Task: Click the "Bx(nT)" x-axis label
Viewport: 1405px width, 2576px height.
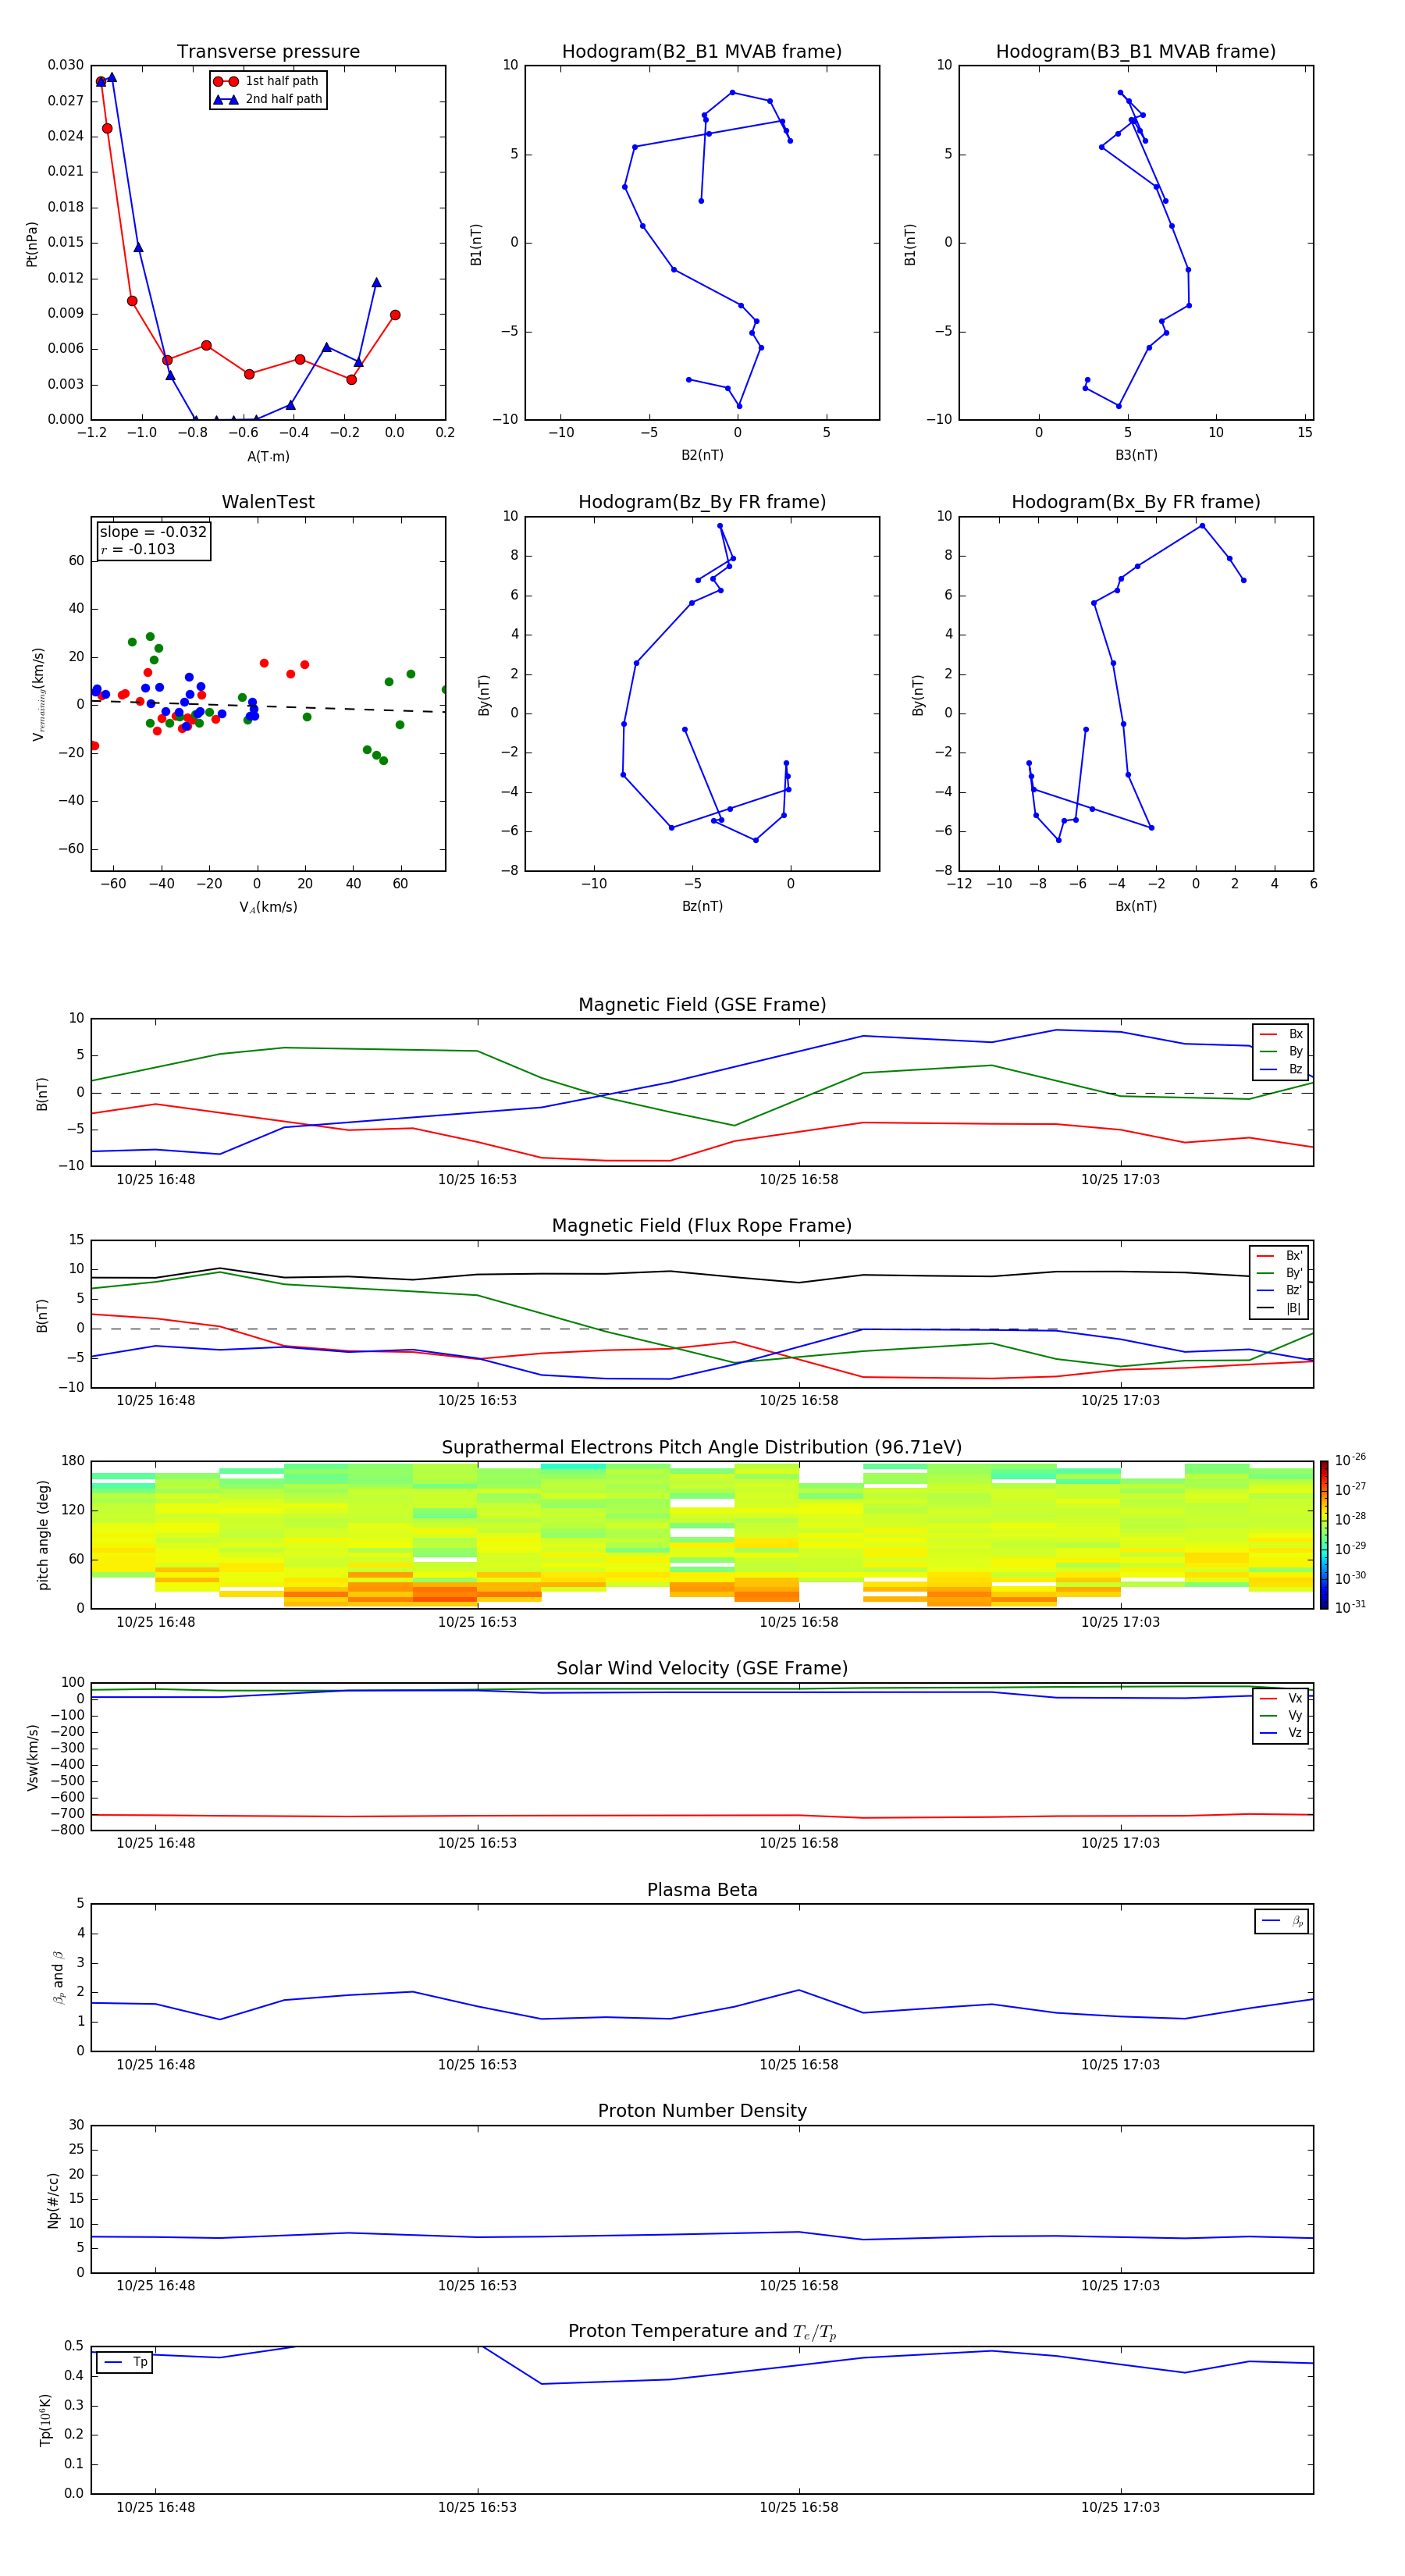Action: [x=1136, y=906]
